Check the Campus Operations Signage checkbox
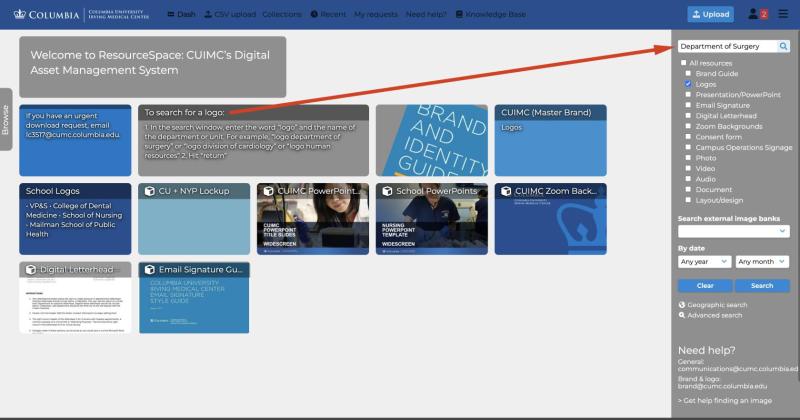Screen dimensions: 800x420 688,147
